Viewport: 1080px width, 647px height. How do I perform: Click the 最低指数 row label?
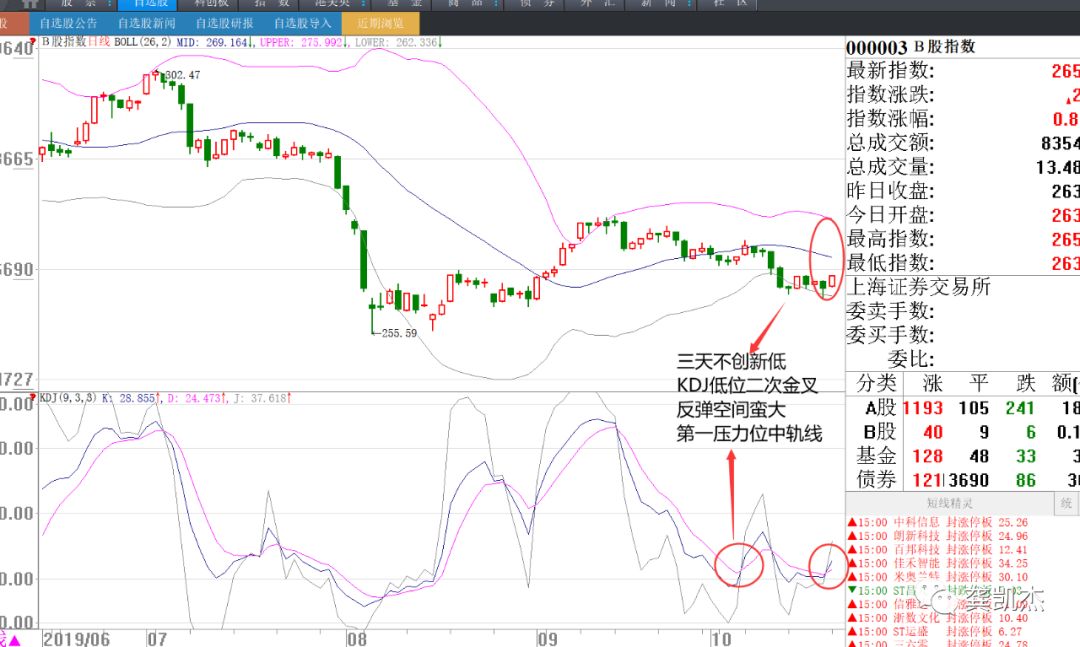pos(891,263)
